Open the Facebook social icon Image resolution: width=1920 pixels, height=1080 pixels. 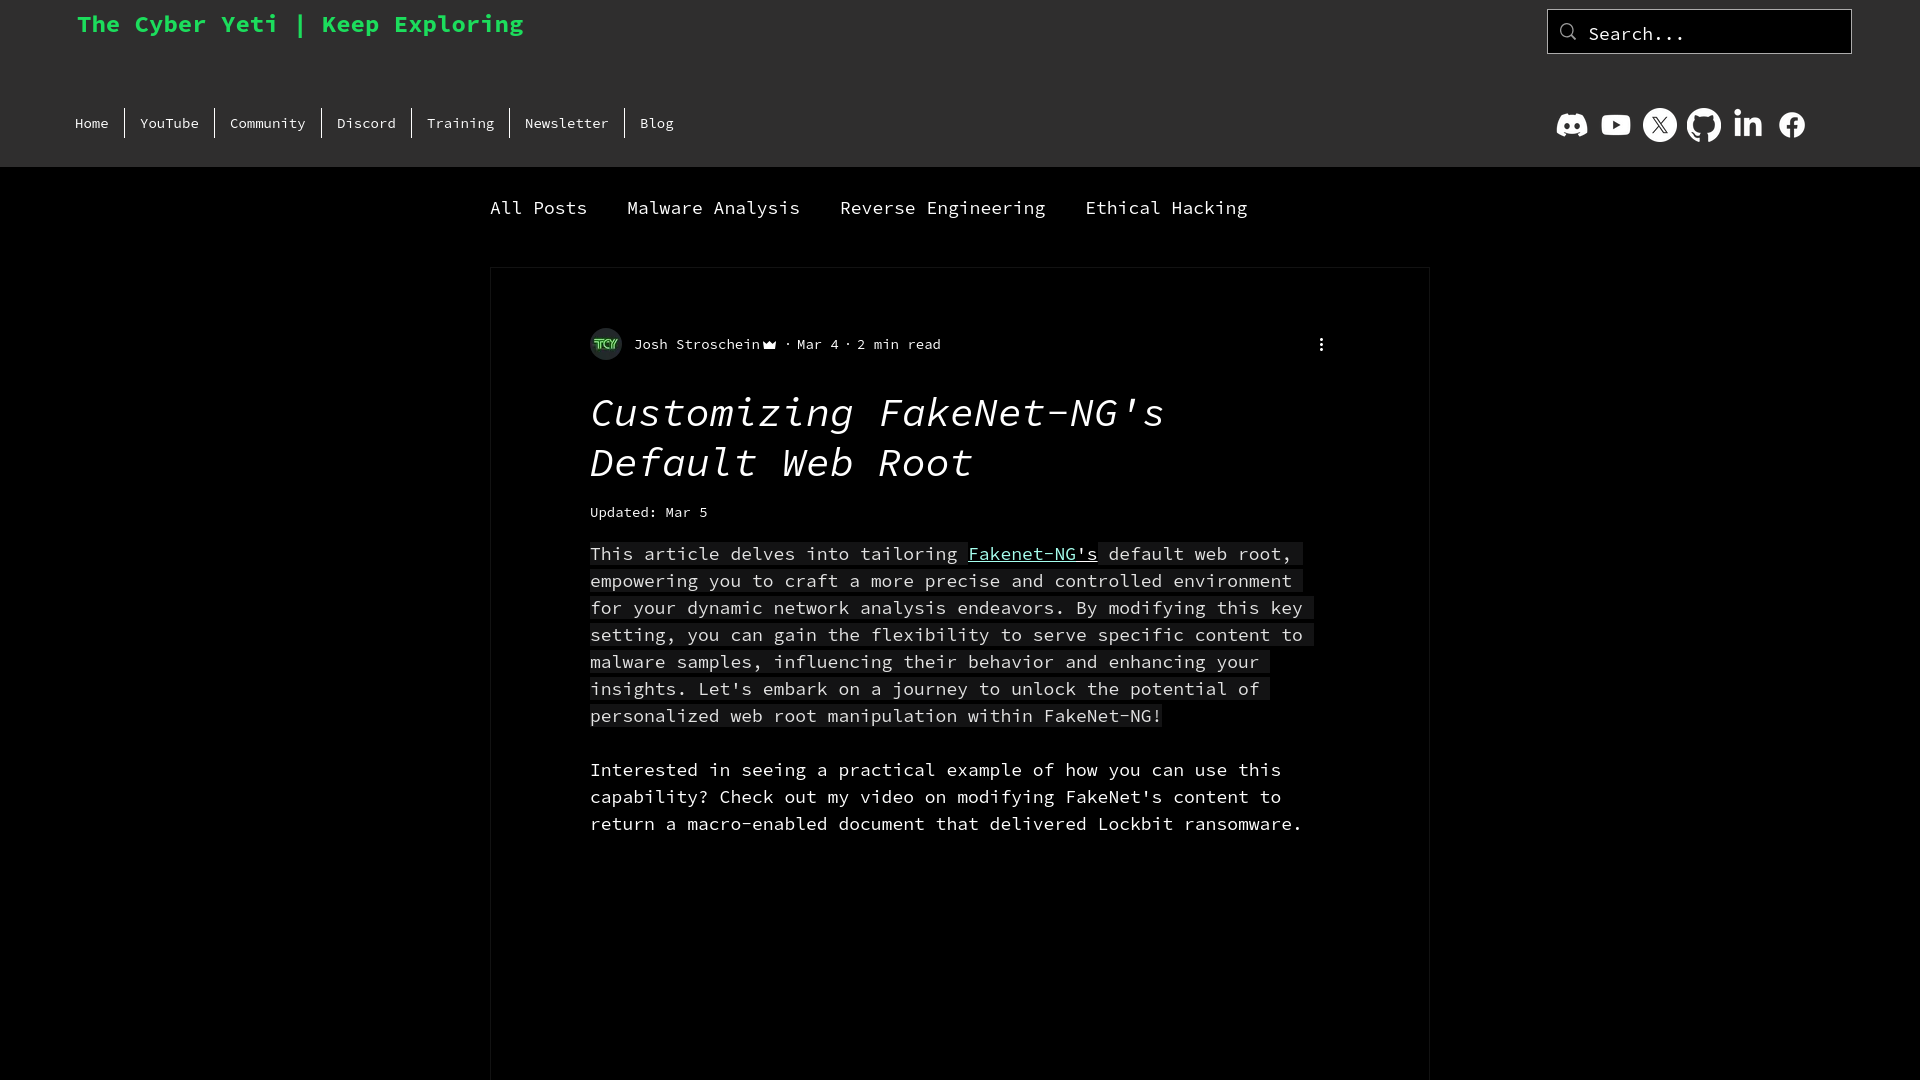tap(1791, 125)
